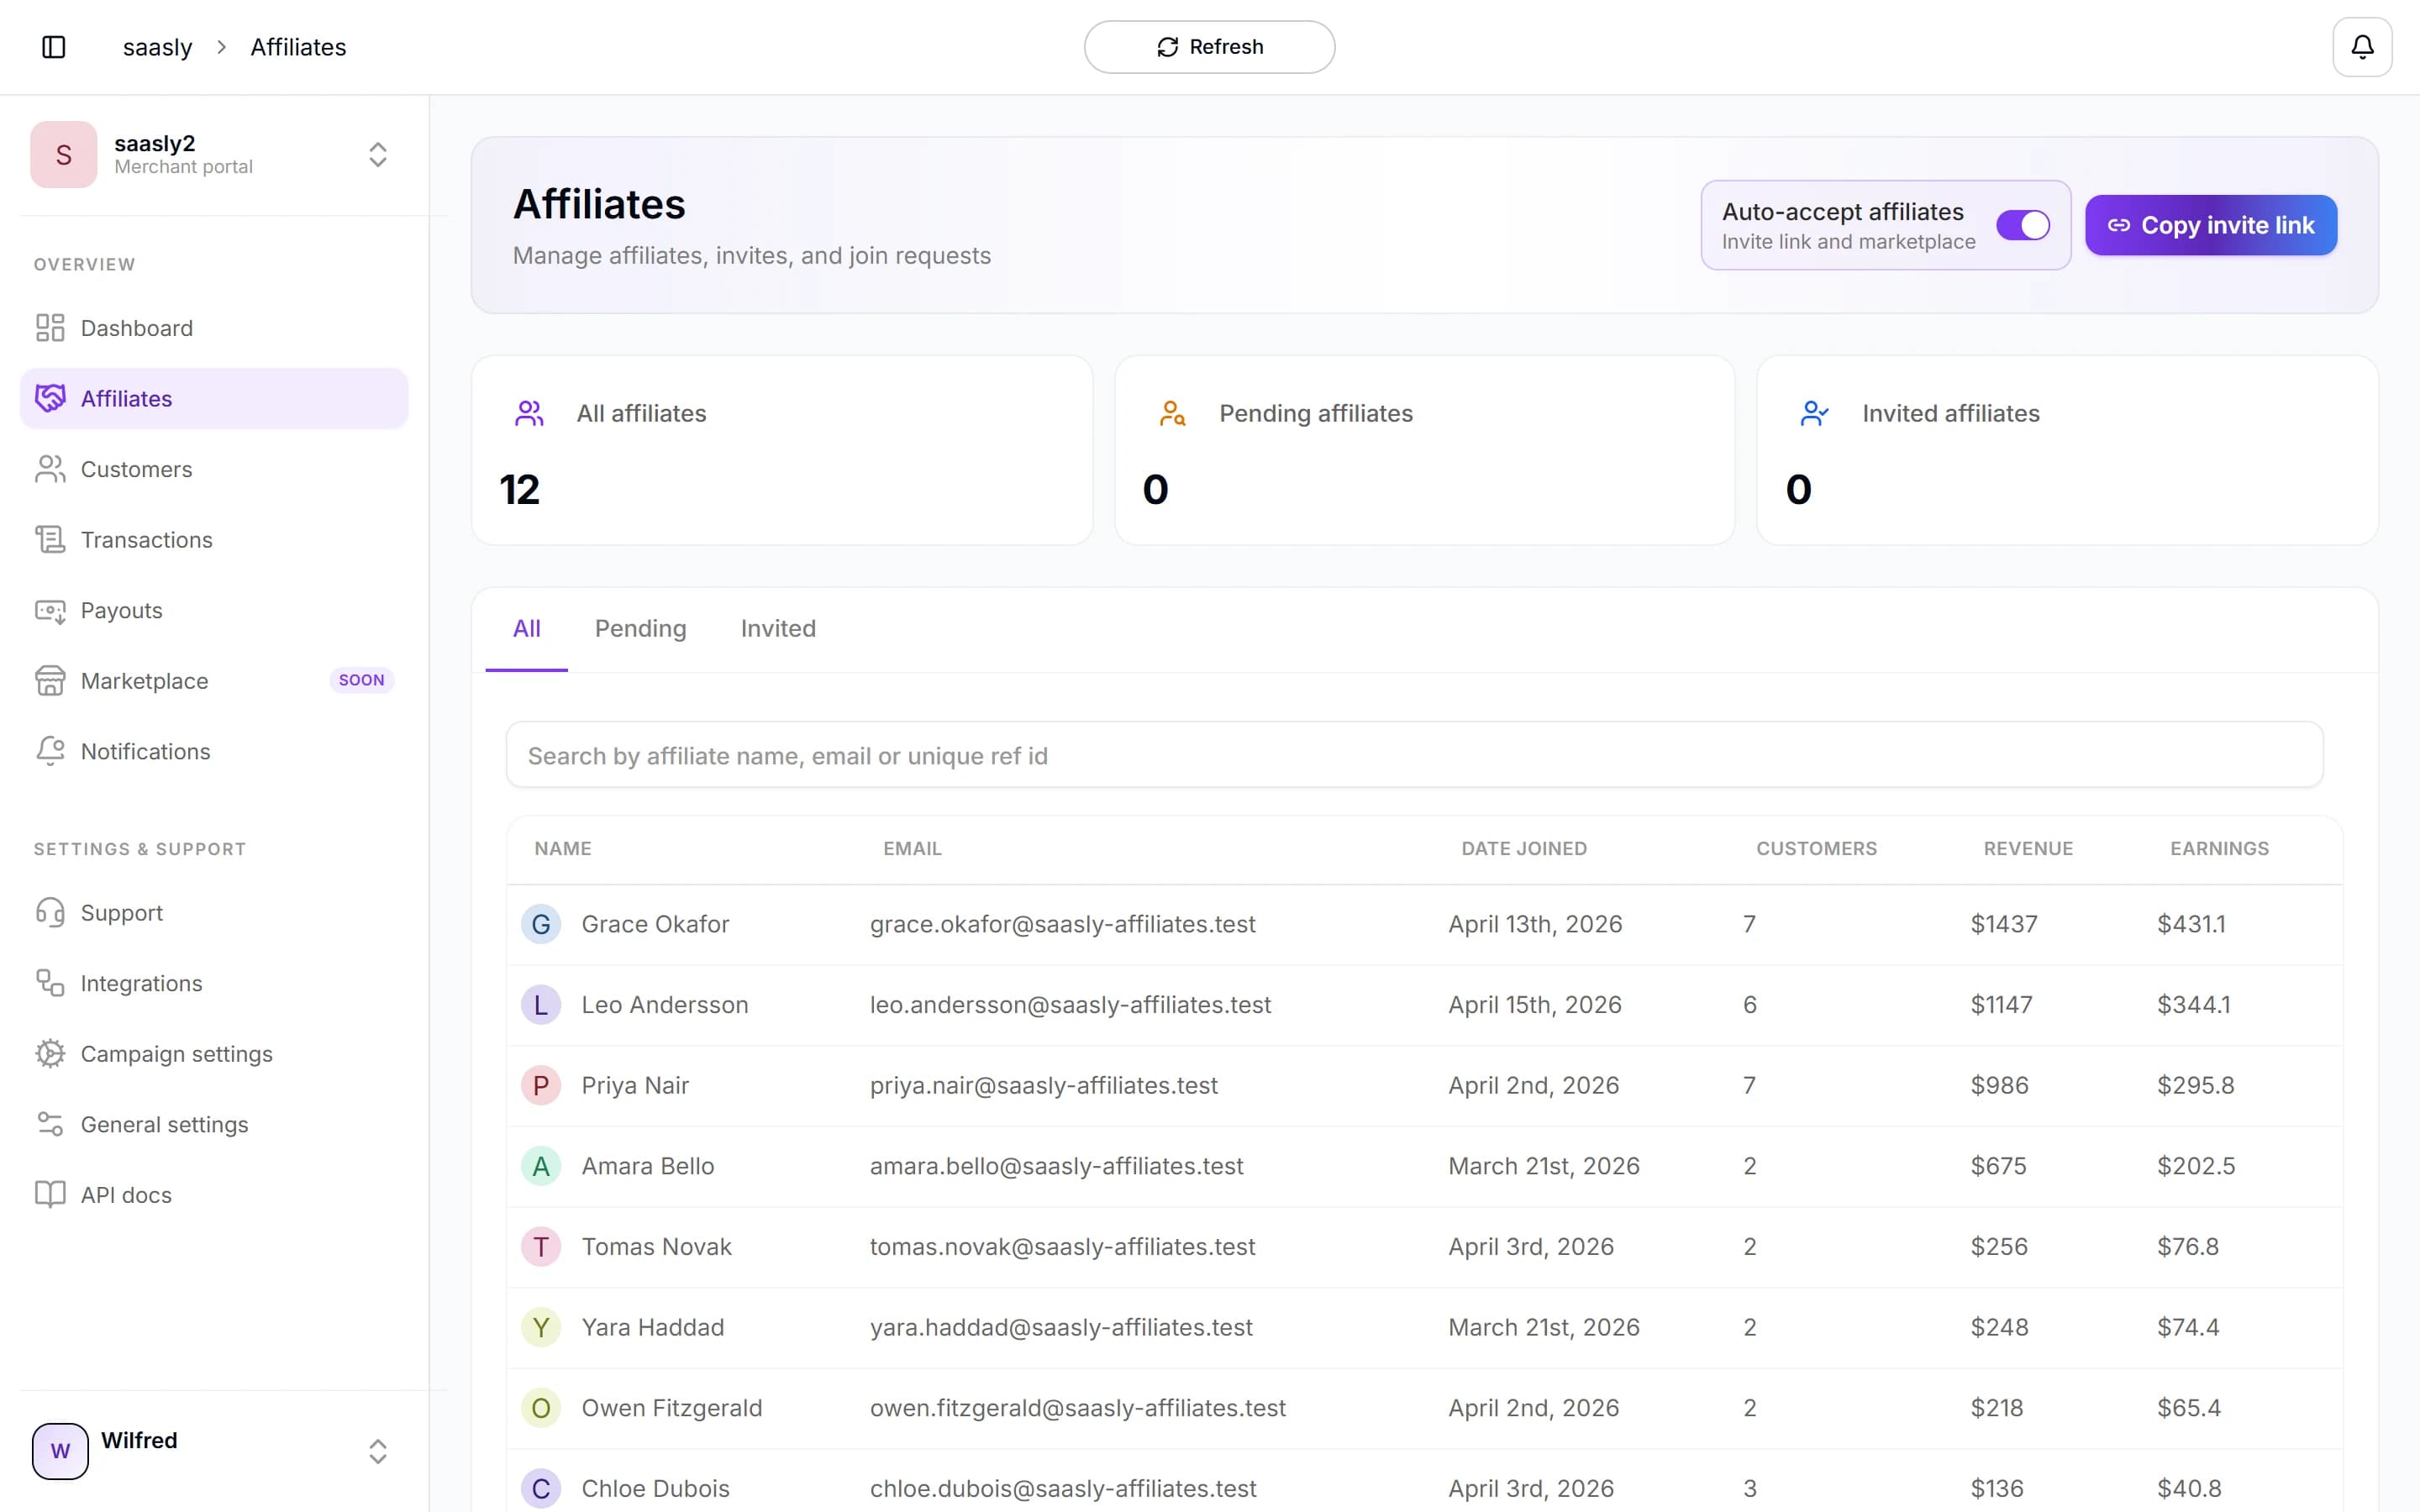Click the Invited affiliates card icon
2420x1512 pixels.
click(1814, 413)
